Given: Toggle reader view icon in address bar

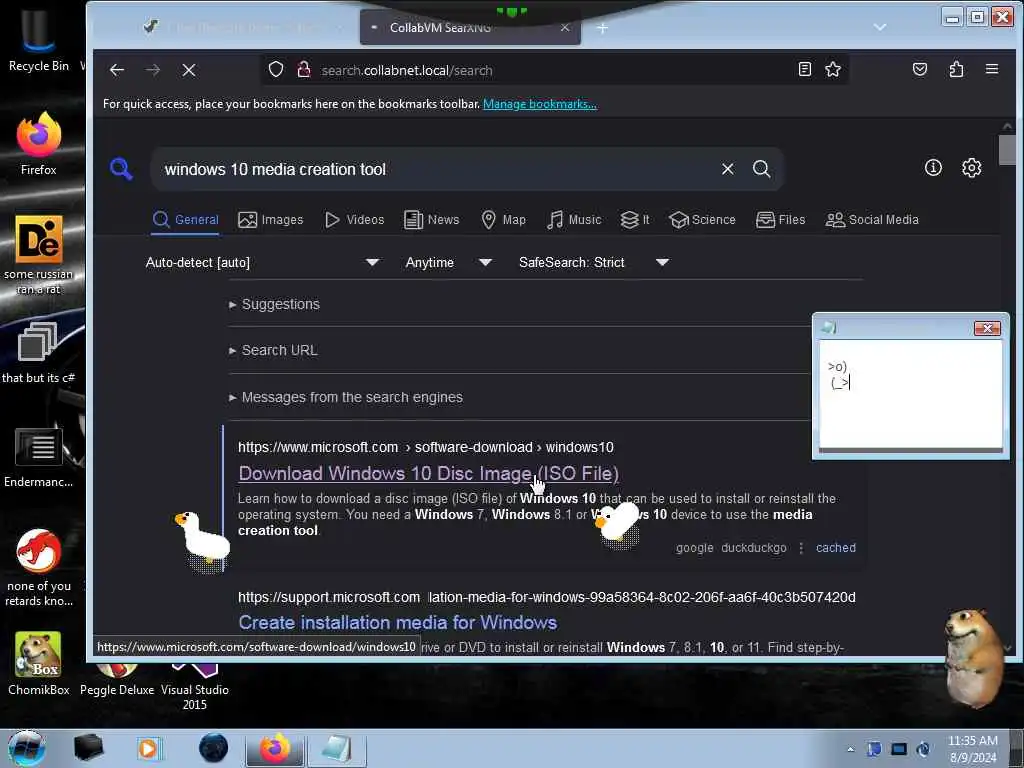Looking at the screenshot, I should (x=805, y=69).
